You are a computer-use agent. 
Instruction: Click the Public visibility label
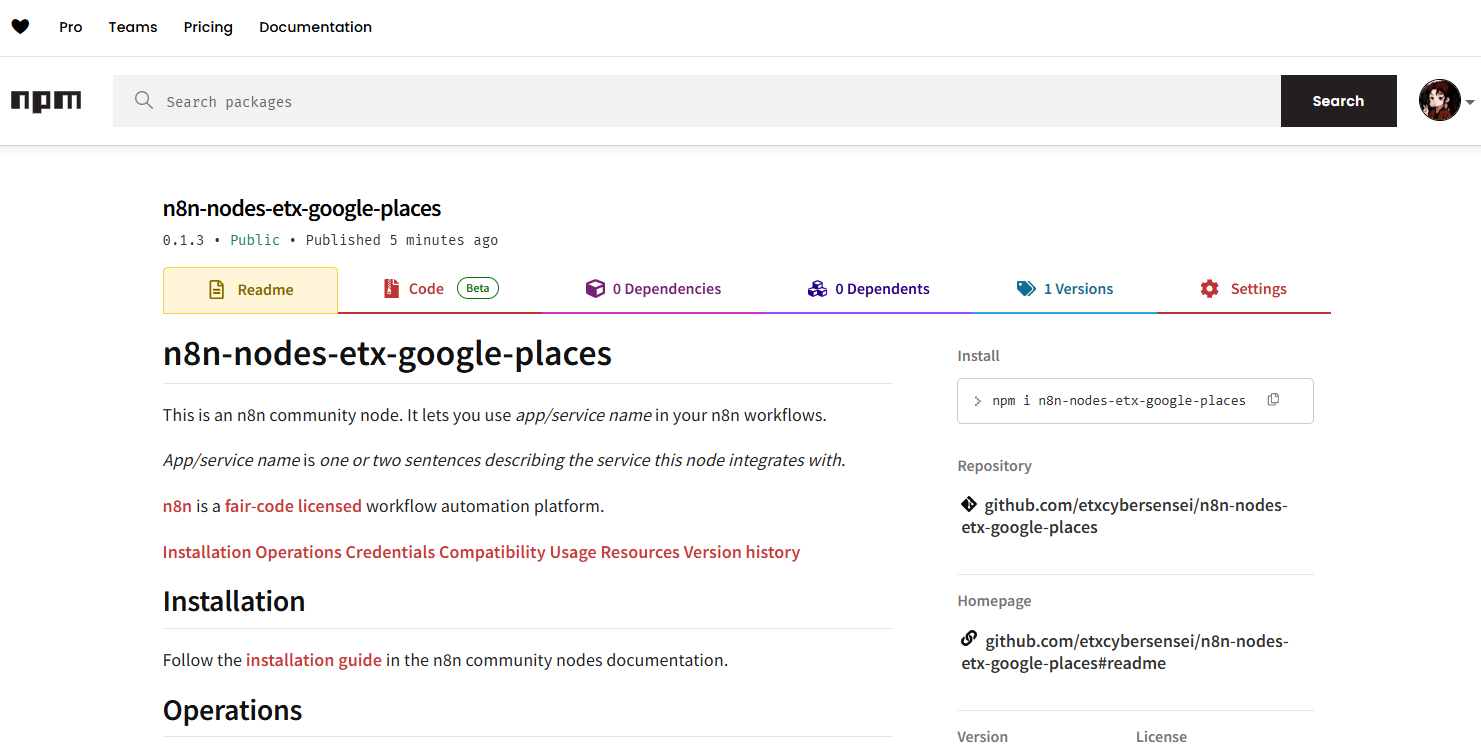[255, 240]
